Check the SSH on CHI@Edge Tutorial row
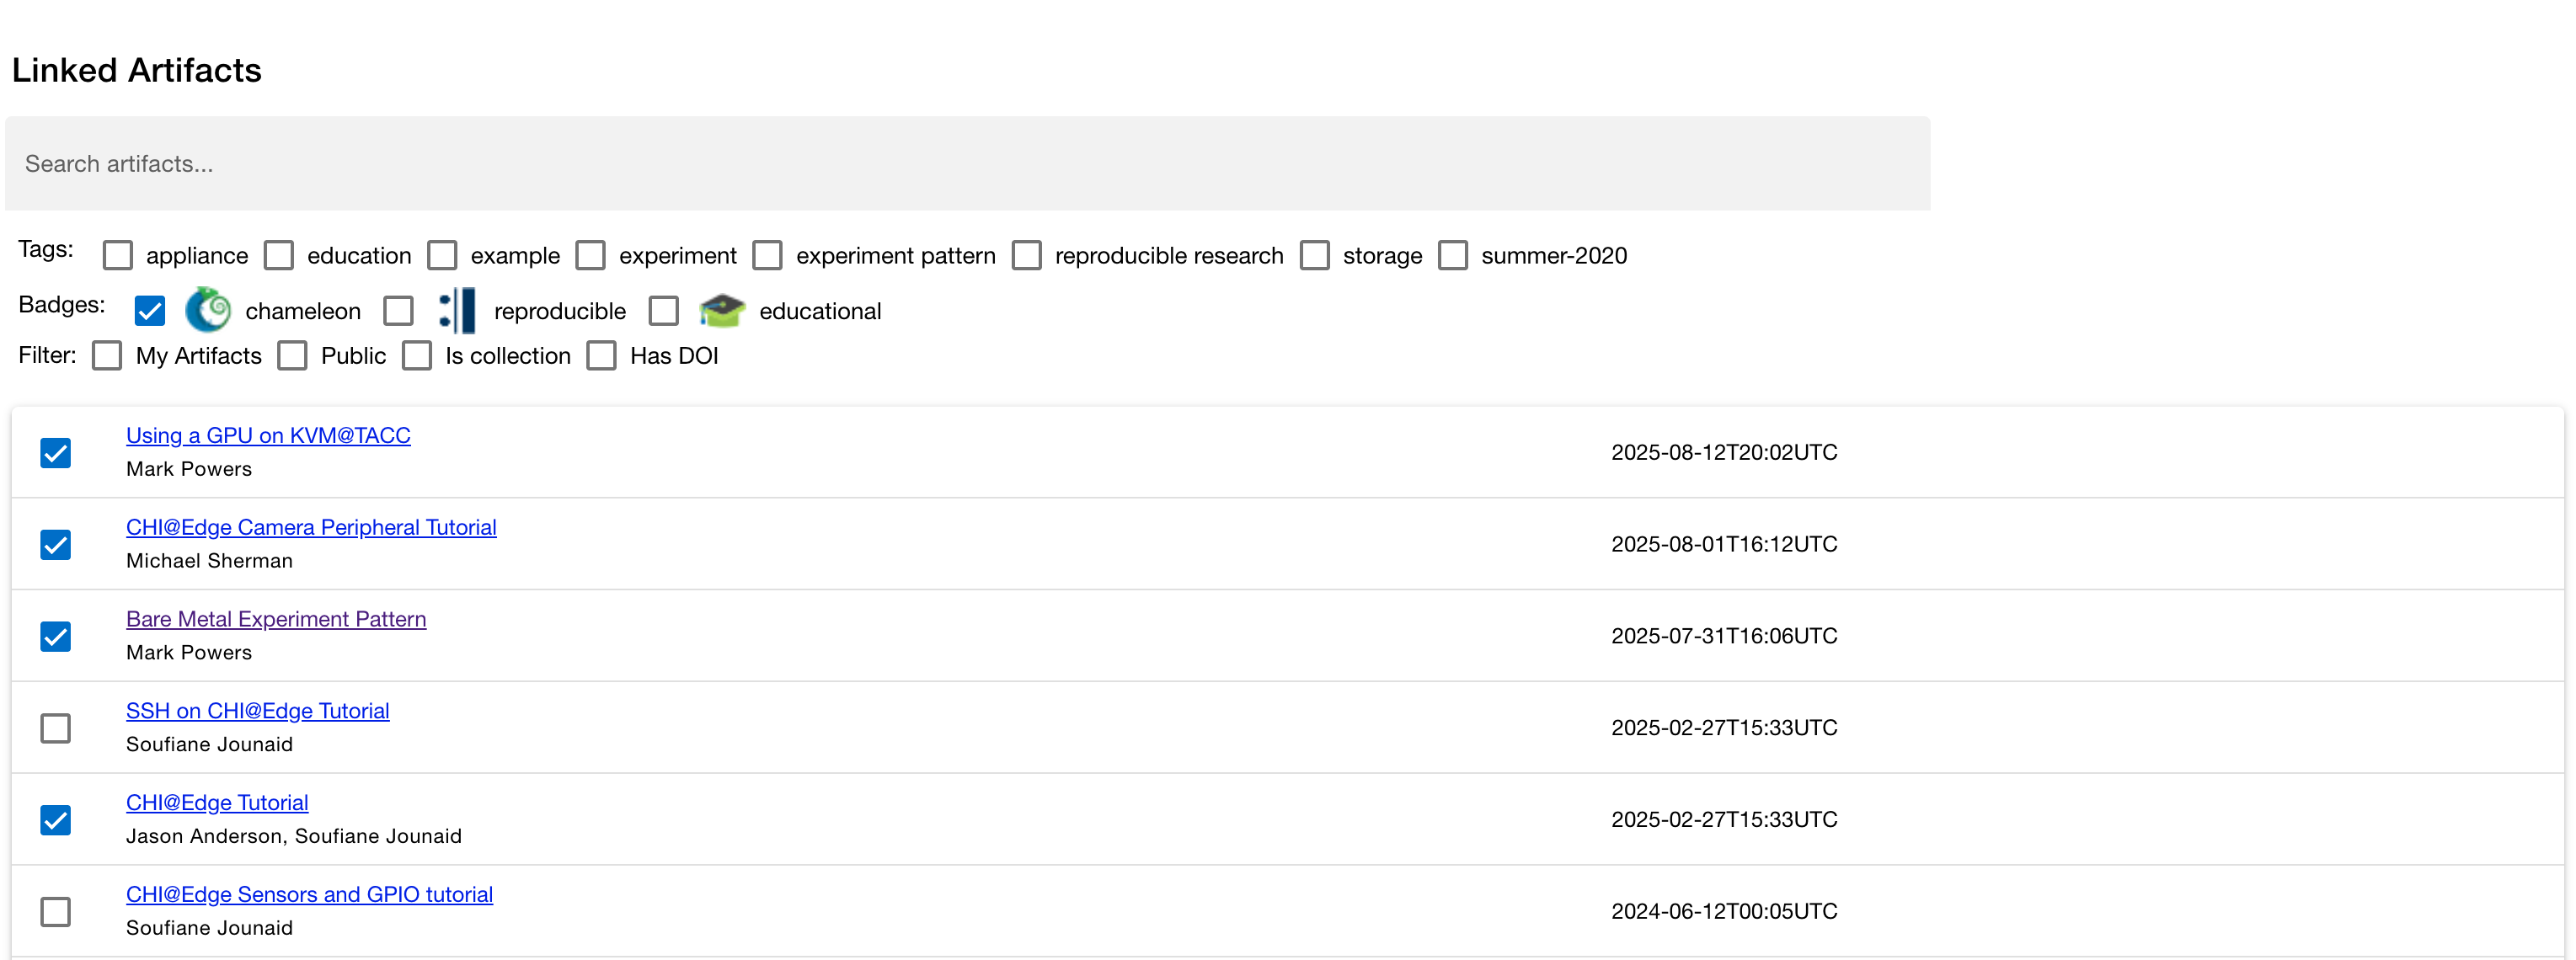This screenshot has width=2576, height=960. click(56, 728)
